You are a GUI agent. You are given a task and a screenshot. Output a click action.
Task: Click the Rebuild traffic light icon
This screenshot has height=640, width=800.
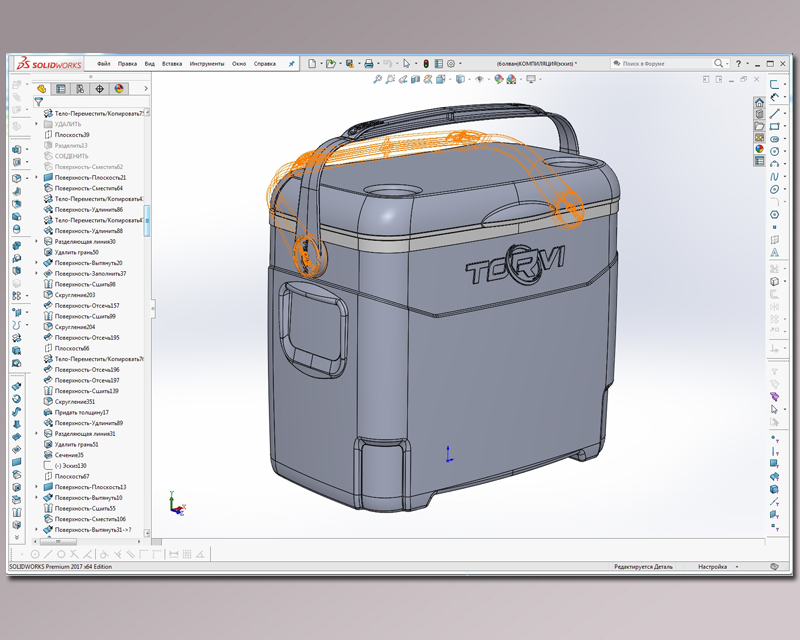click(x=426, y=63)
